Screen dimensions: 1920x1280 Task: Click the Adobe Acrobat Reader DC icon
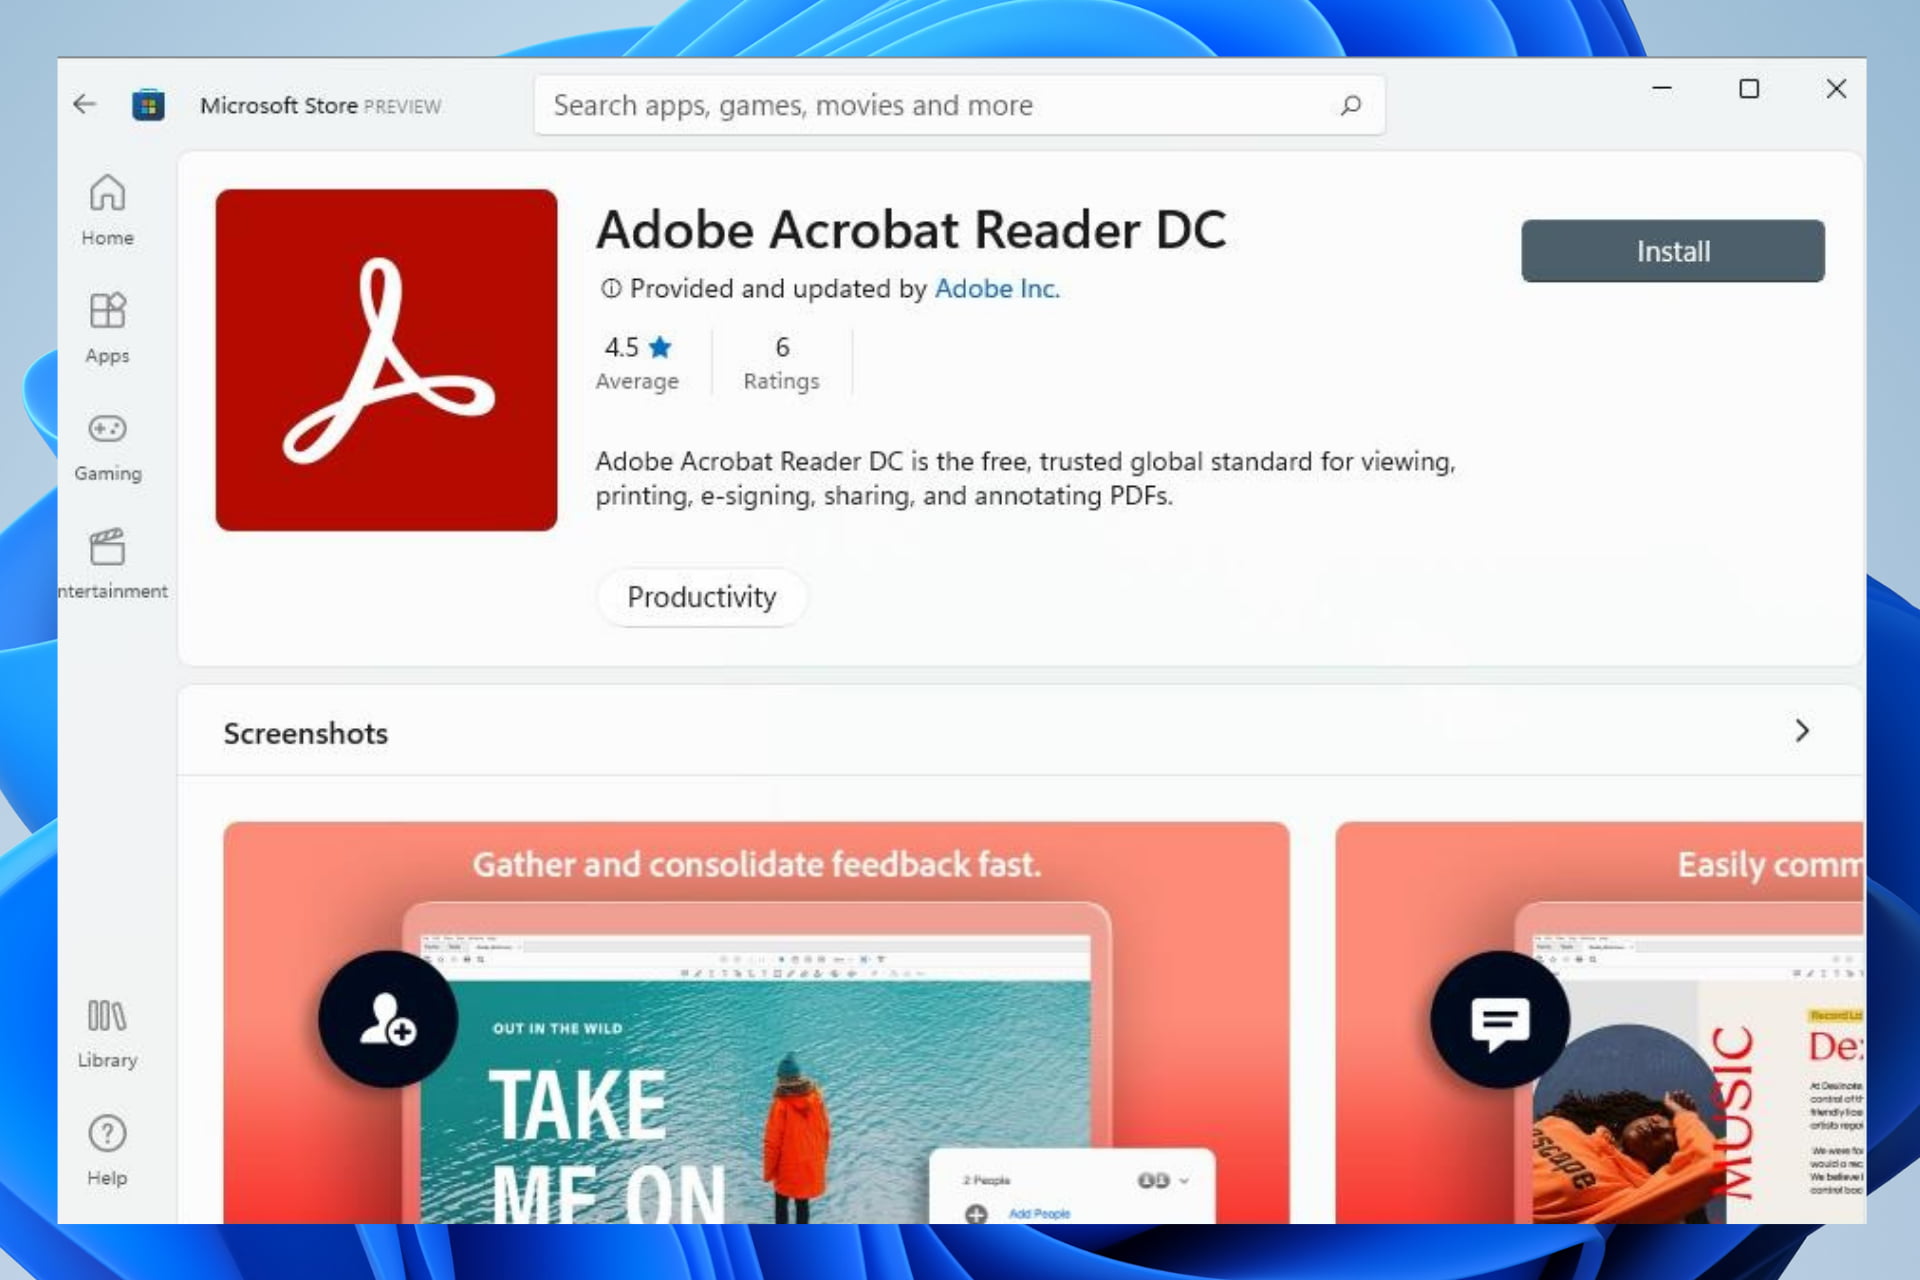pos(387,360)
